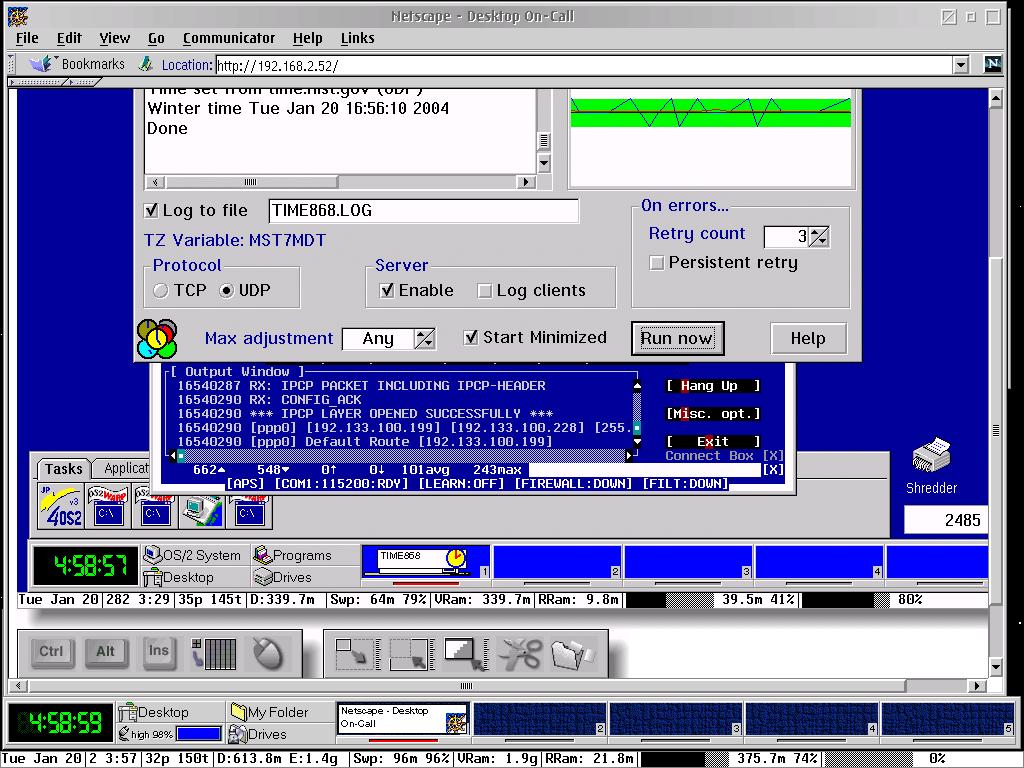
Task: Open the Edit menu
Action: coord(69,39)
